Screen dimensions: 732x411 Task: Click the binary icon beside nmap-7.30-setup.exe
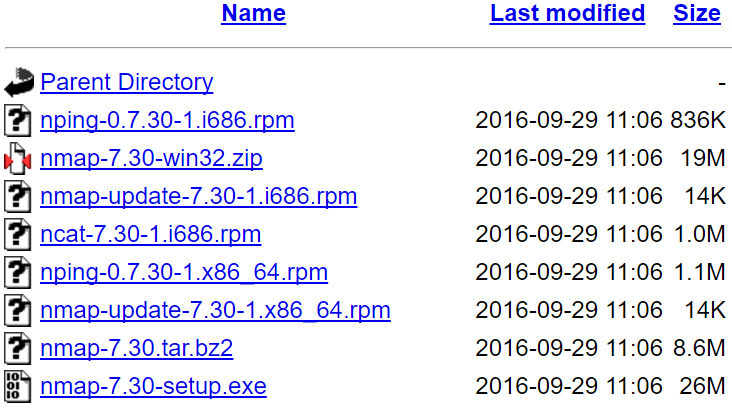(x=18, y=387)
